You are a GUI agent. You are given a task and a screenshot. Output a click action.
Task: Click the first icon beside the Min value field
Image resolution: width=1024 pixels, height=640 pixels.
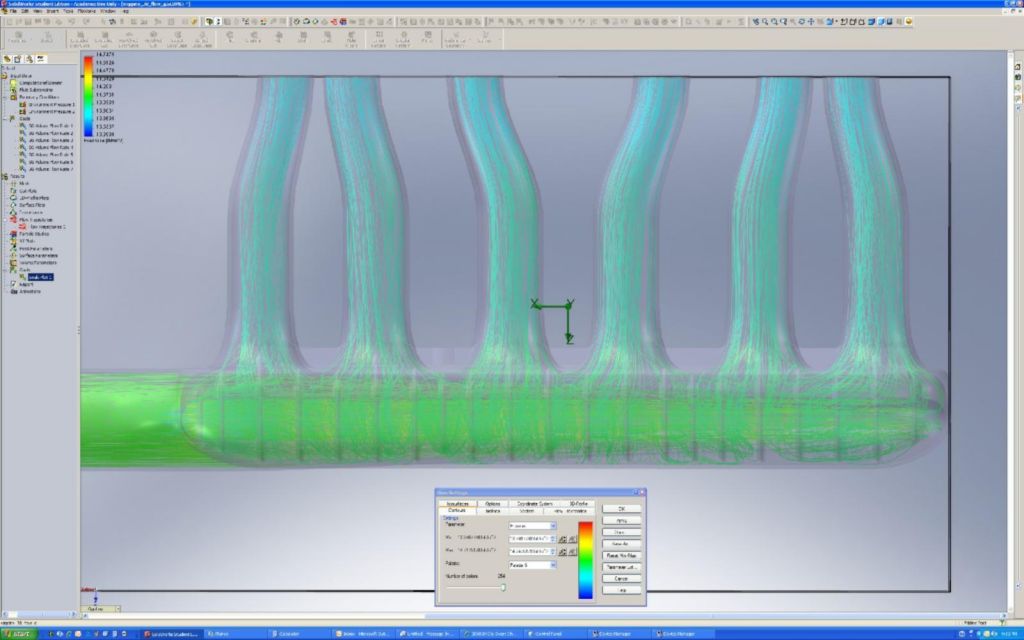[x=564, y=538]
